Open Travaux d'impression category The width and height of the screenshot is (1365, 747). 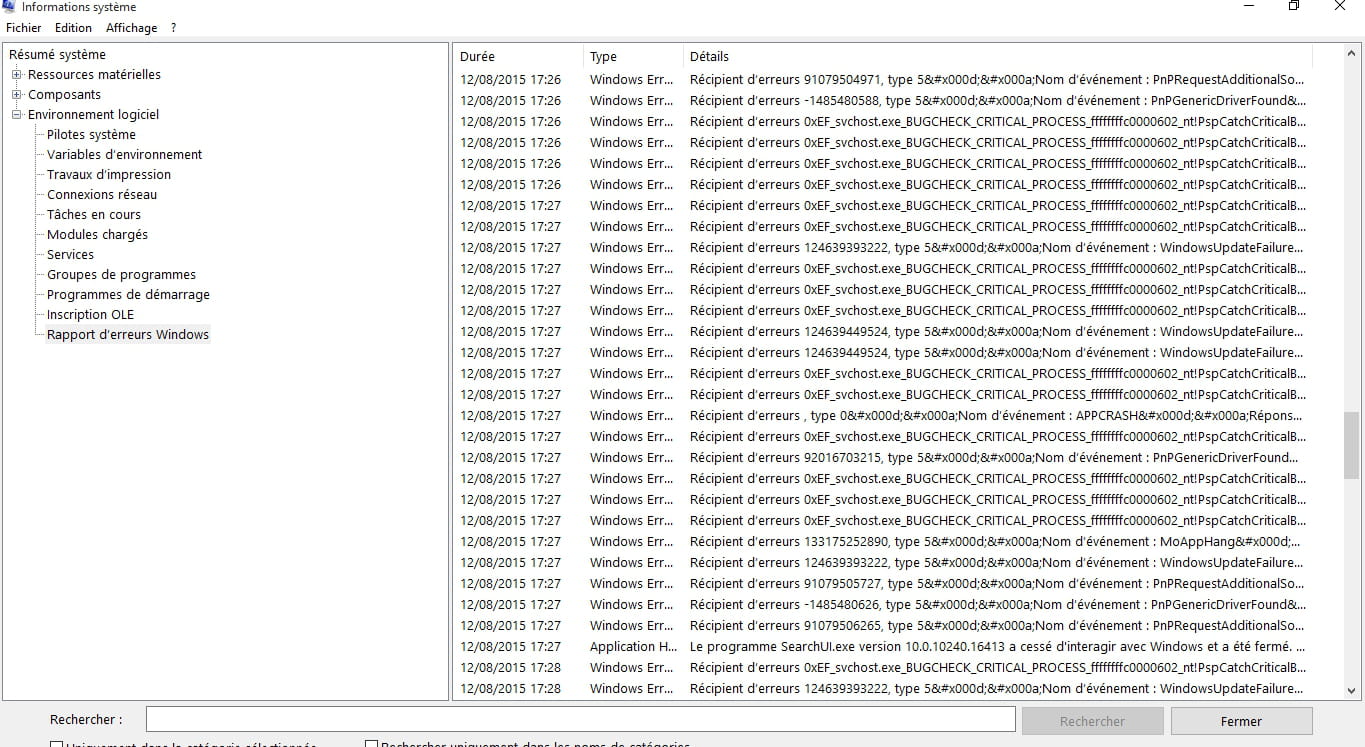[x=109, y=175]
